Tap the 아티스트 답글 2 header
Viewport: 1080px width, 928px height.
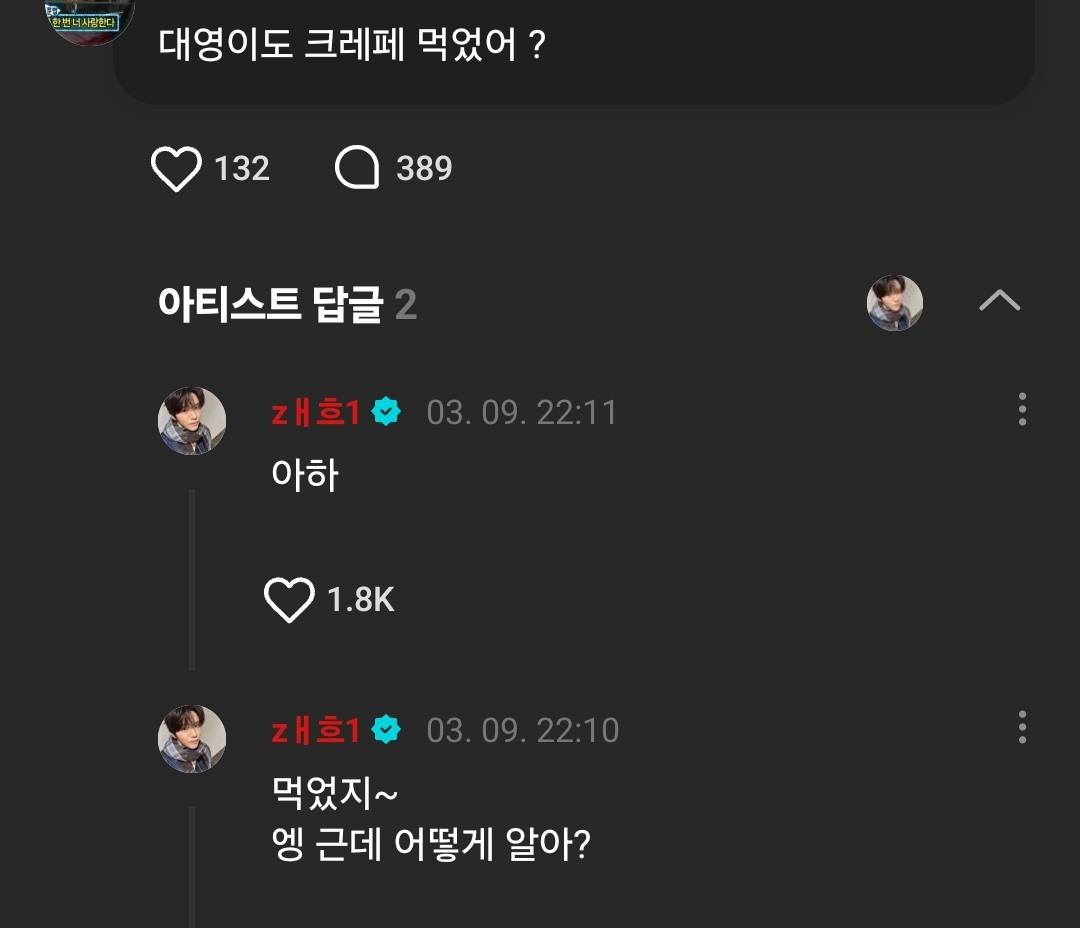click(287, 304)
